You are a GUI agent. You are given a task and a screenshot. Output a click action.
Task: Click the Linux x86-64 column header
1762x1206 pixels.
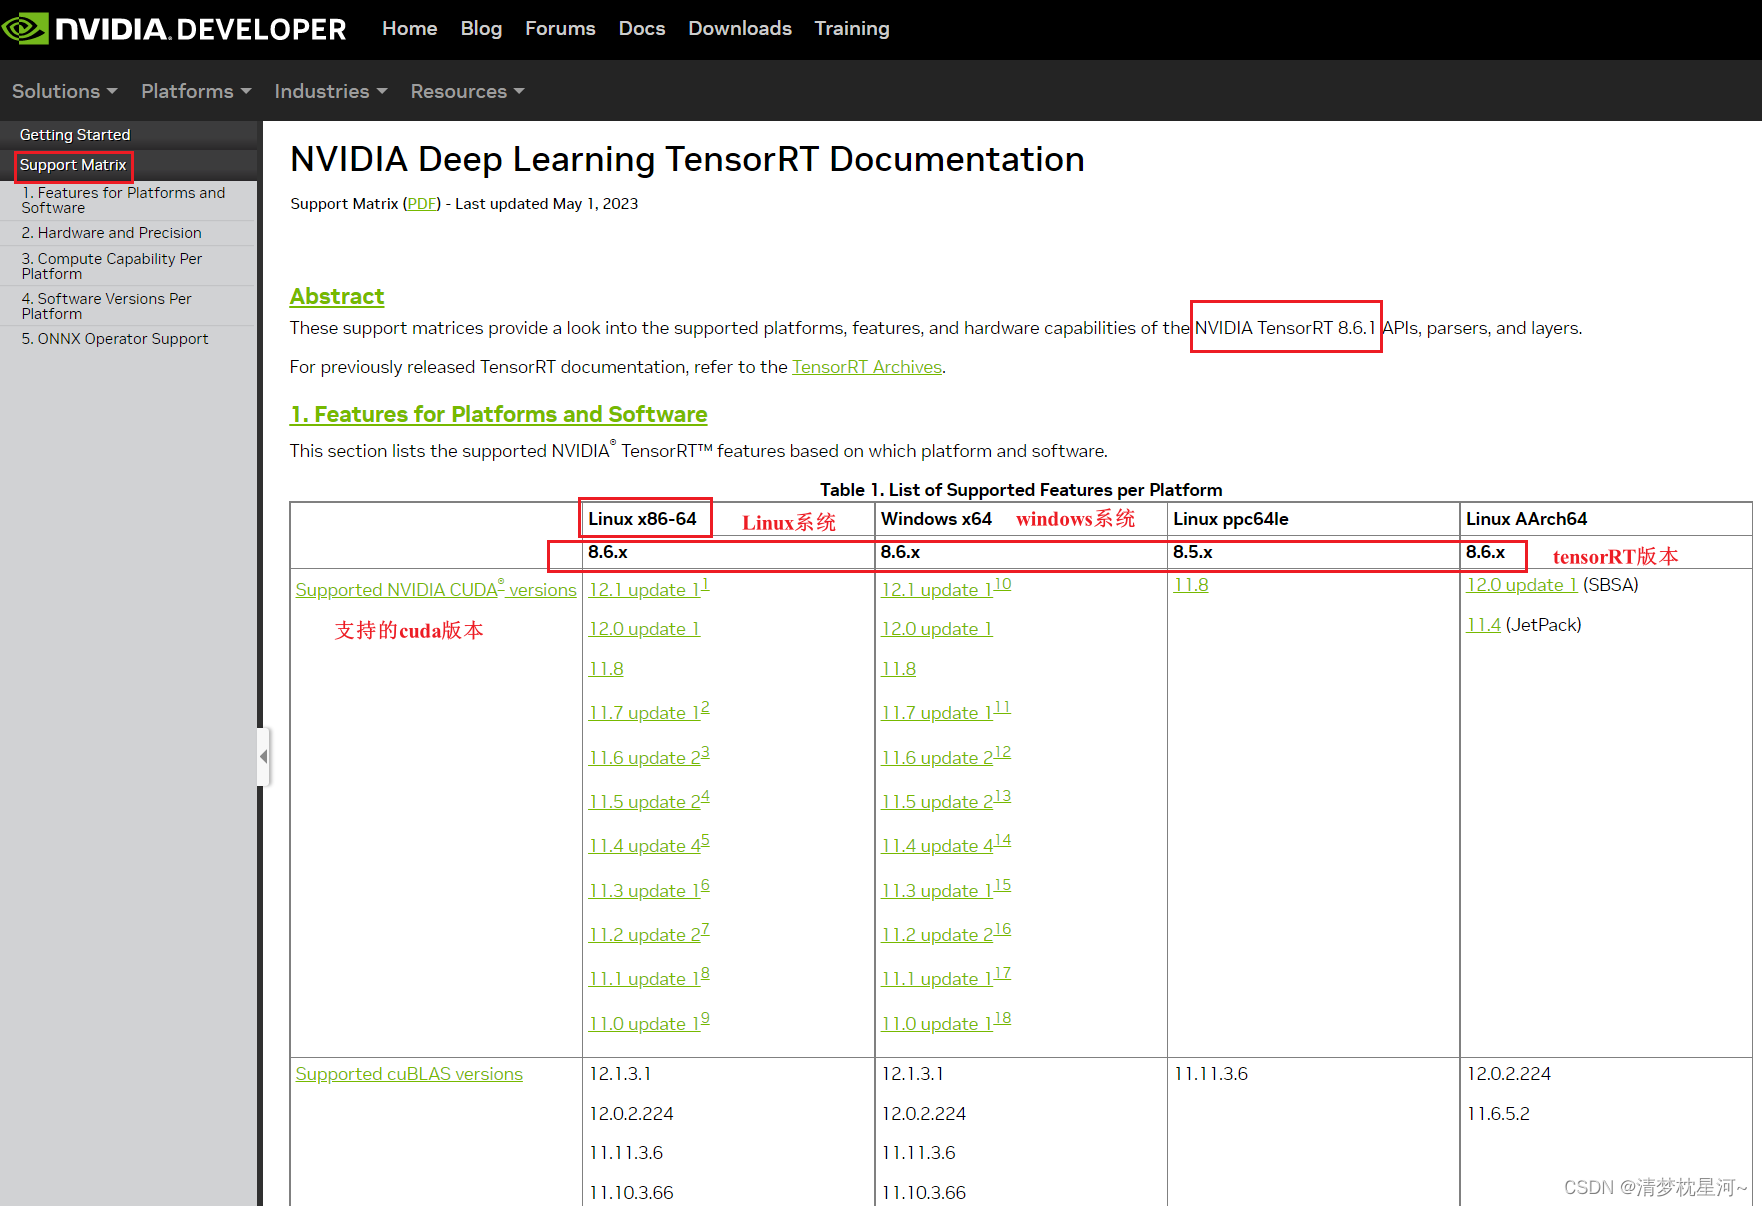642,519
